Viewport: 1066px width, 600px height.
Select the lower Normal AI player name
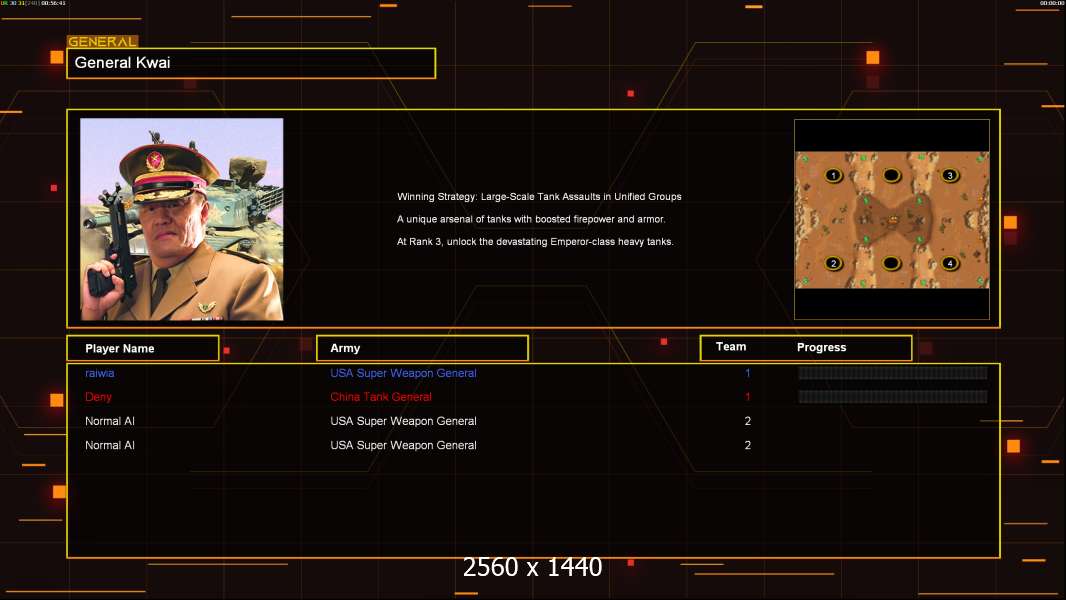[109, 445]
